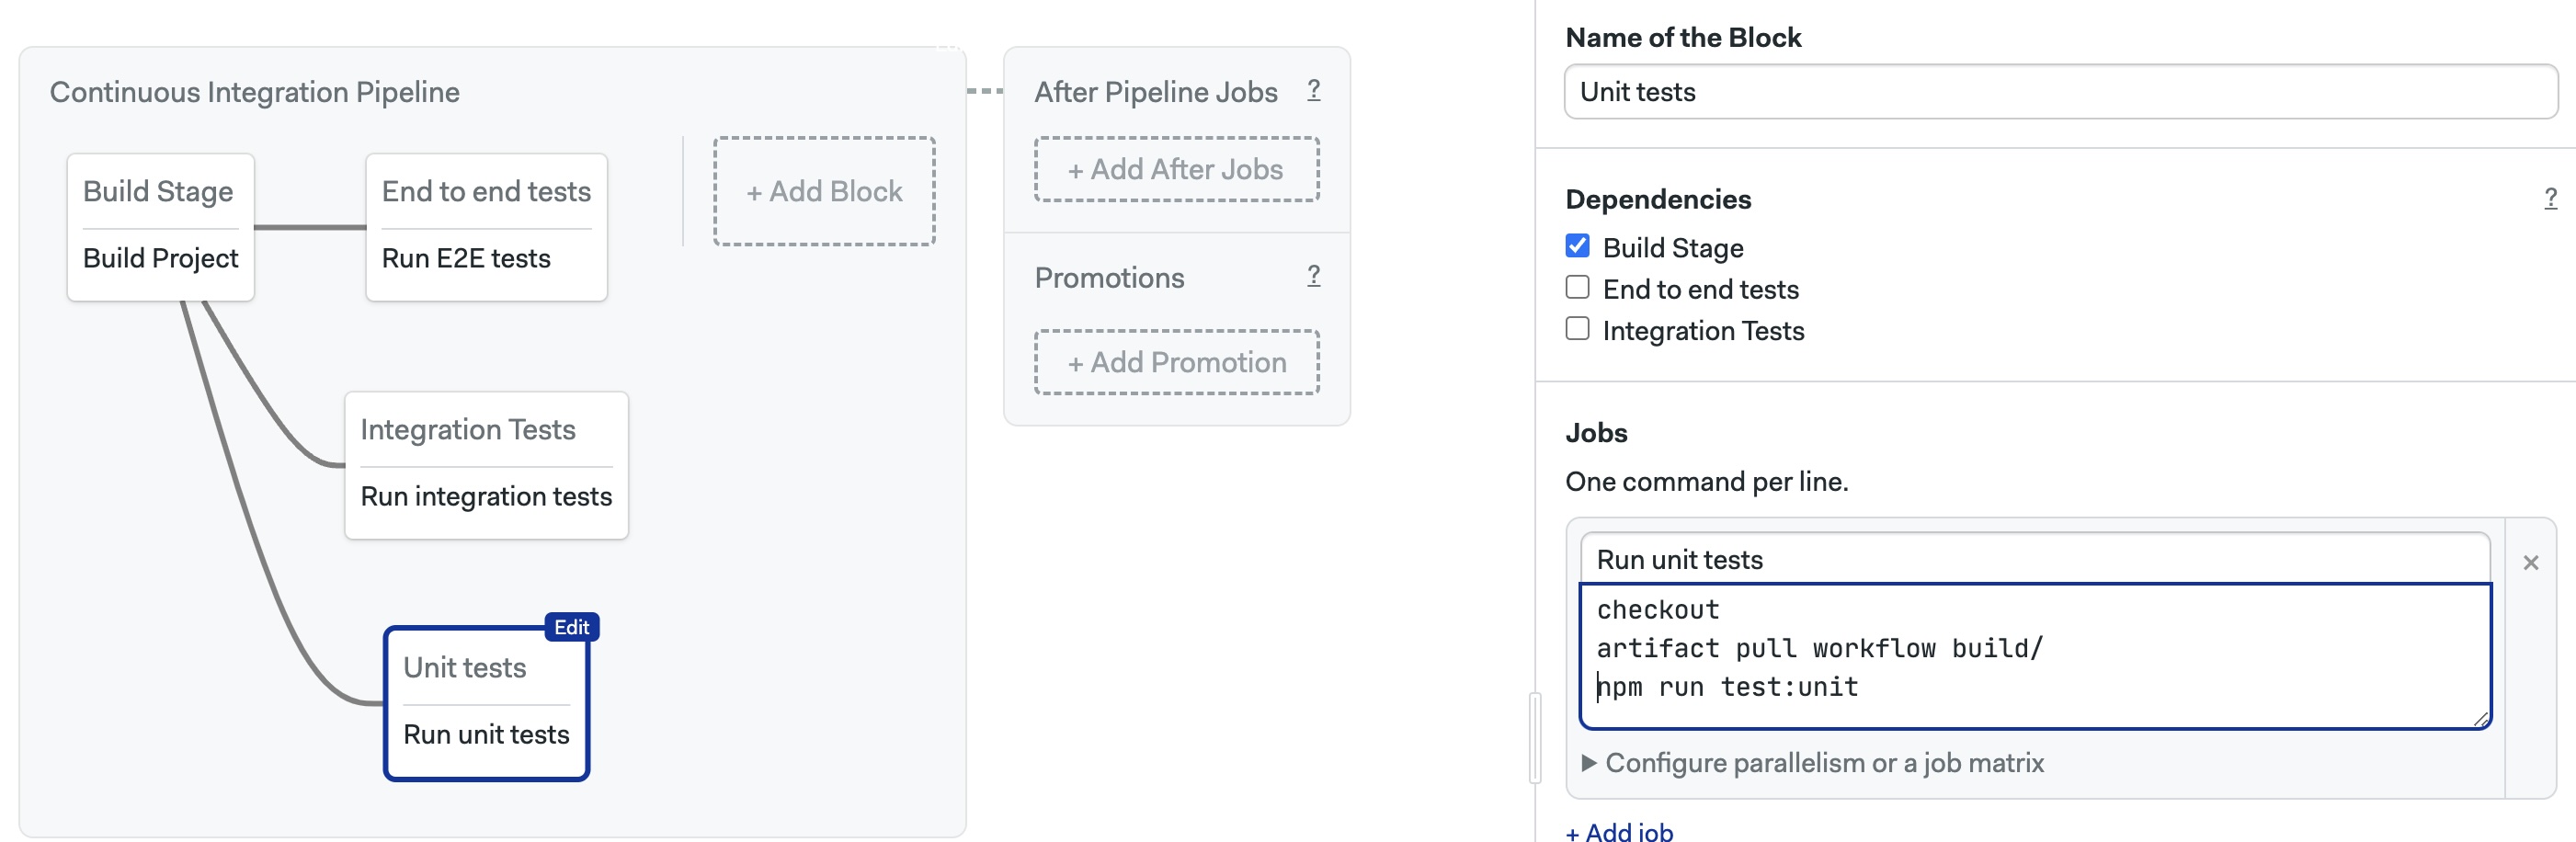Open help icon next to After Pipeline Jobs
This screenshot has width=2576, height=842.
tap(1313, 90)
